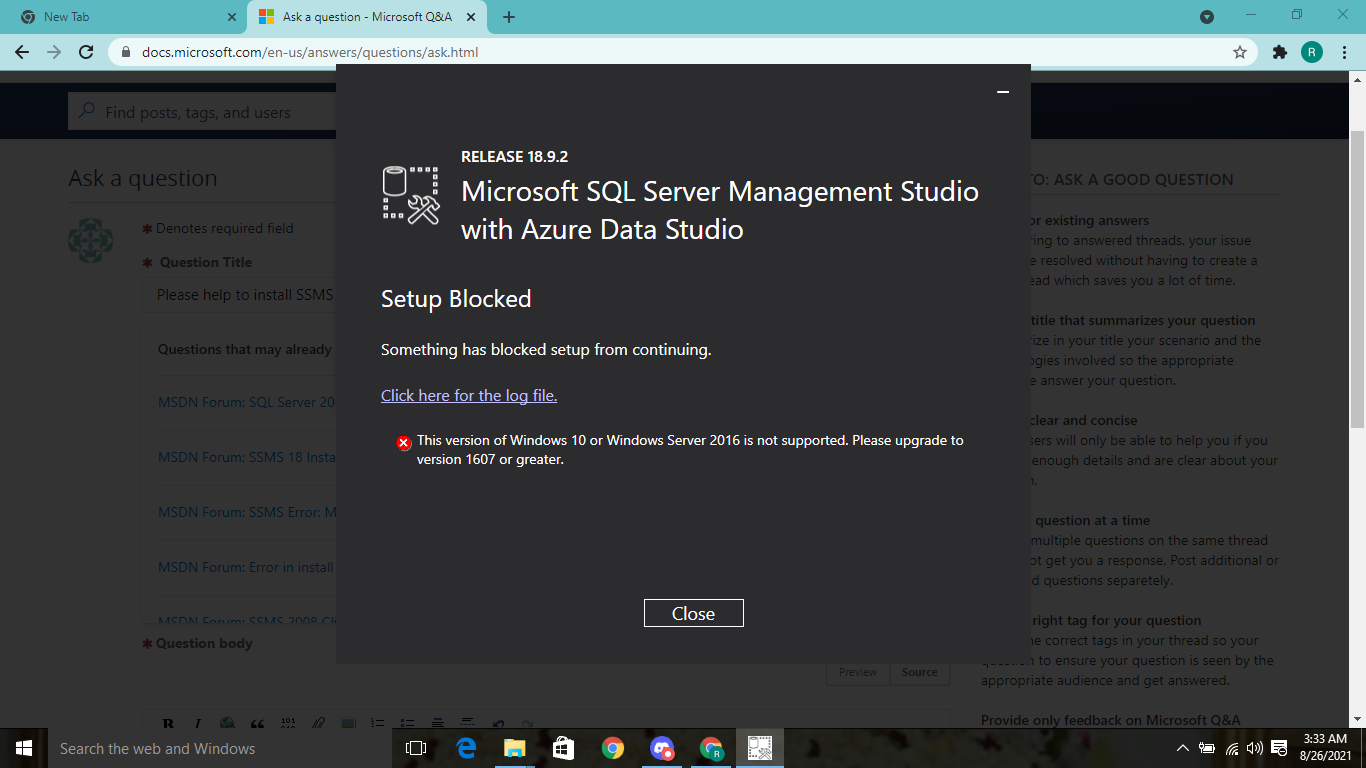Insert an image into the question body

click(348, 723)
